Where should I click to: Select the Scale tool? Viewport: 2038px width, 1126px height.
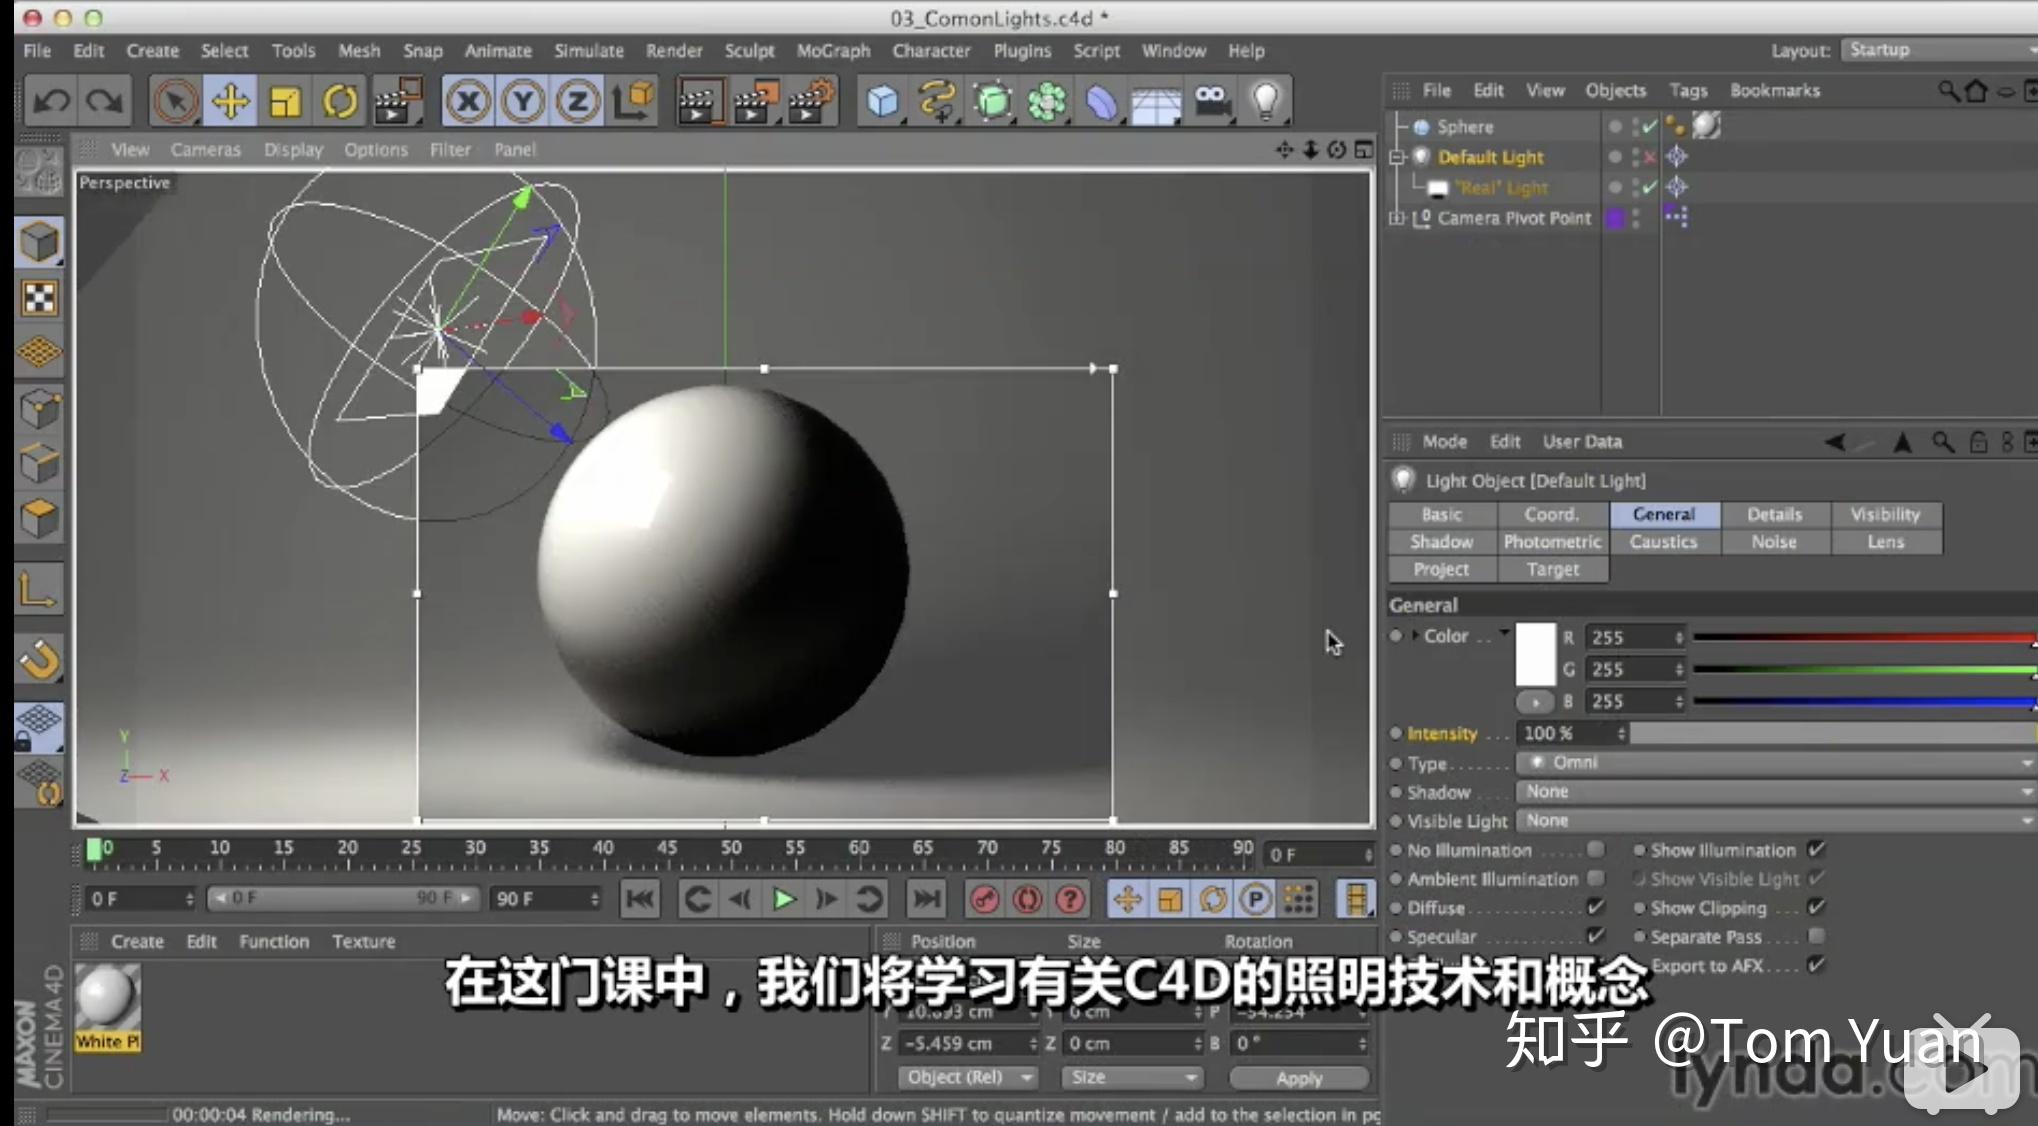(285, 101)
